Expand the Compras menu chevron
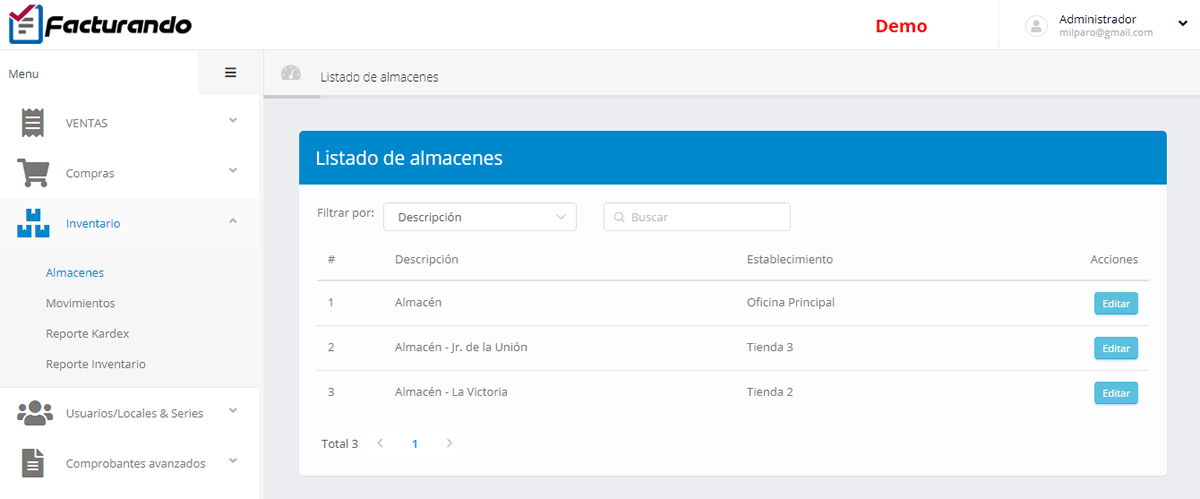1200x499 pixels. pyautogui.click(x=233, y=170)
